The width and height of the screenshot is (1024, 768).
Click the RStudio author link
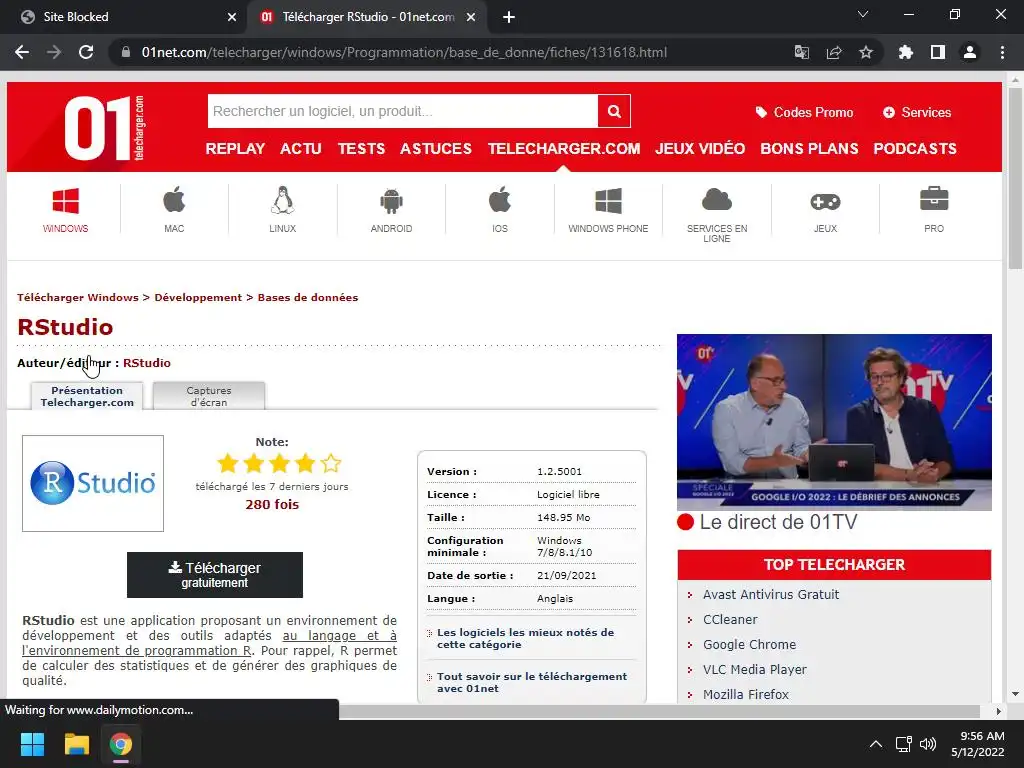pos(147,363)
